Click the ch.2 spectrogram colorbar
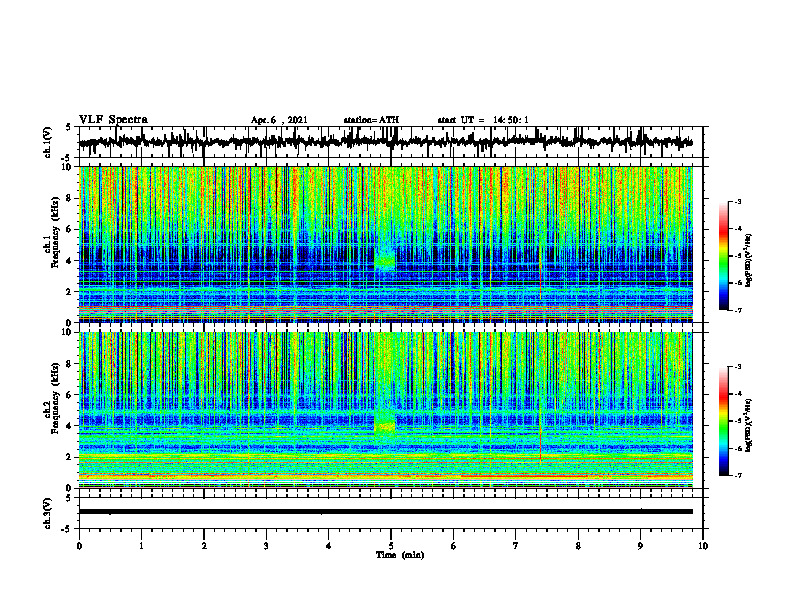The height and width of the screenshot is (612, 792). click(x=724, y=421)
